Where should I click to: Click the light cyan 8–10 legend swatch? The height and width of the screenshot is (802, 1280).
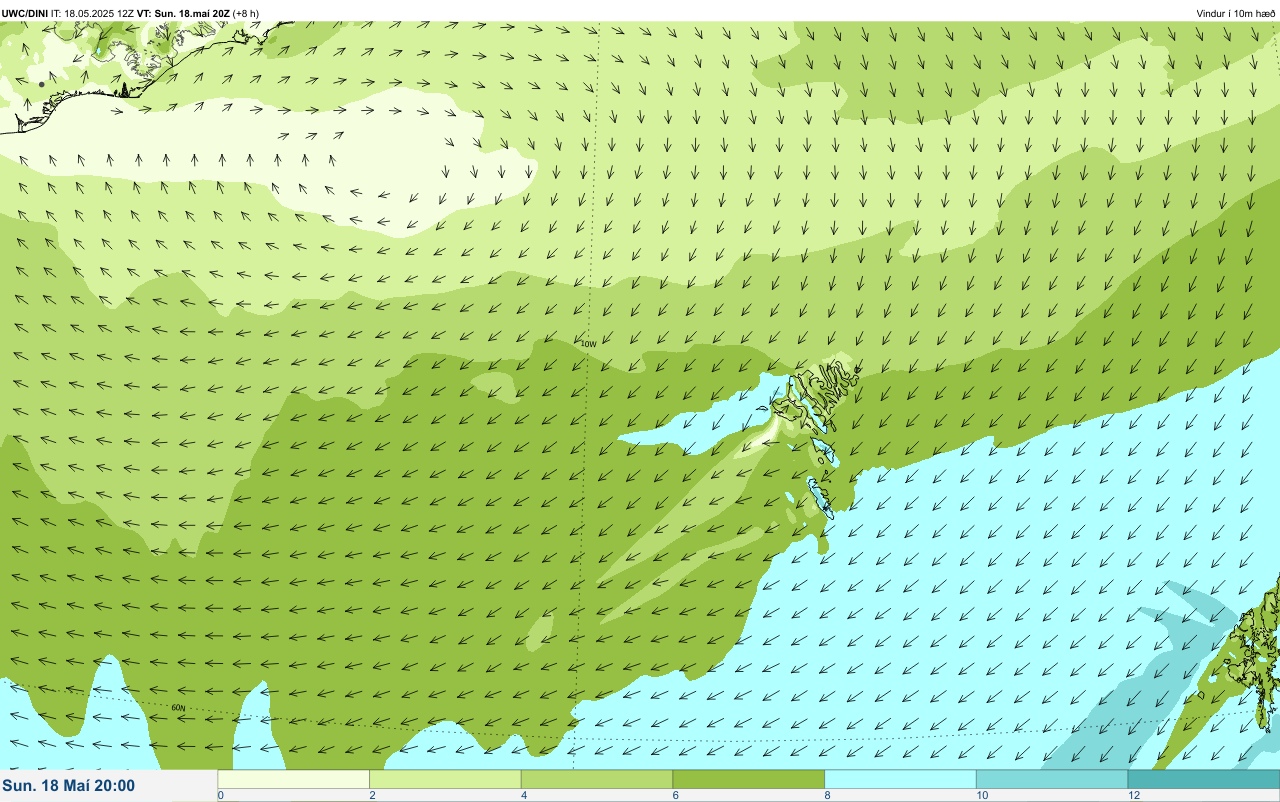(x=900, y=779)
